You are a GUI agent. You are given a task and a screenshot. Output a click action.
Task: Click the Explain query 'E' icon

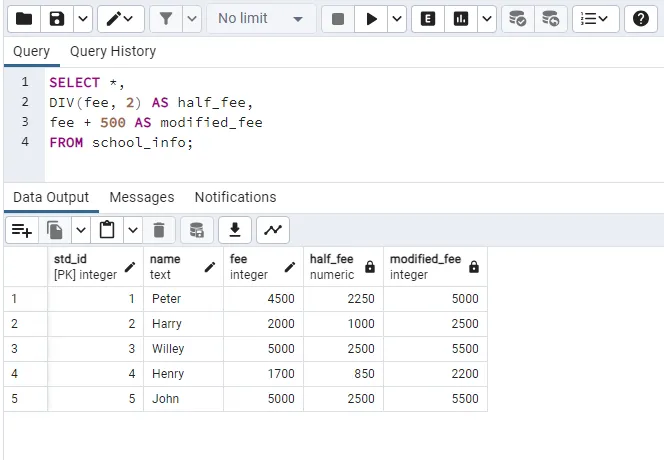[x=428, y=19]
